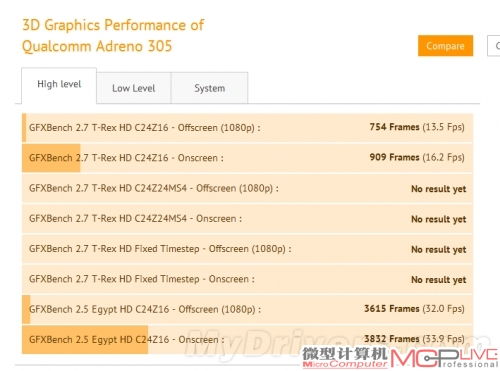
Task: Click No result yet for C24Z24MS4 Onscreen
Action: [x=439, y=219]
